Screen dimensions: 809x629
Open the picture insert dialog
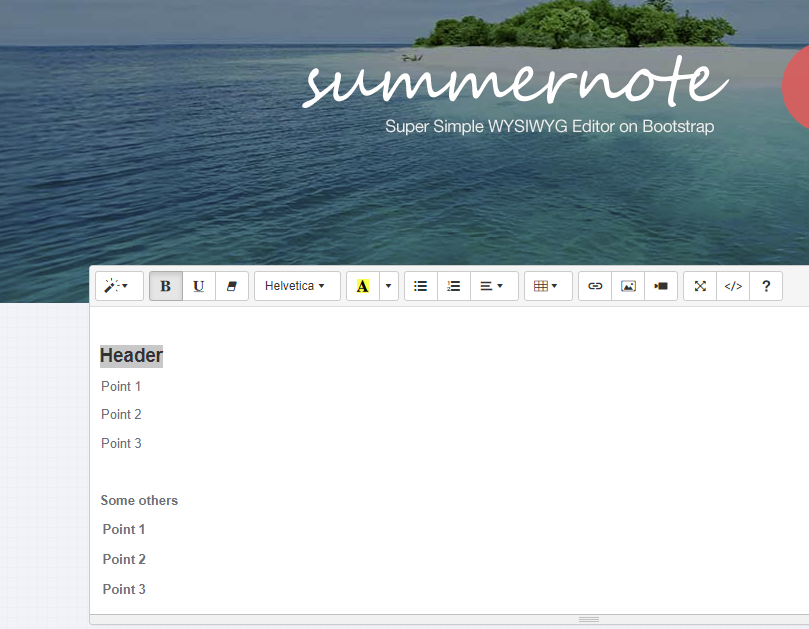click(628, 286)
